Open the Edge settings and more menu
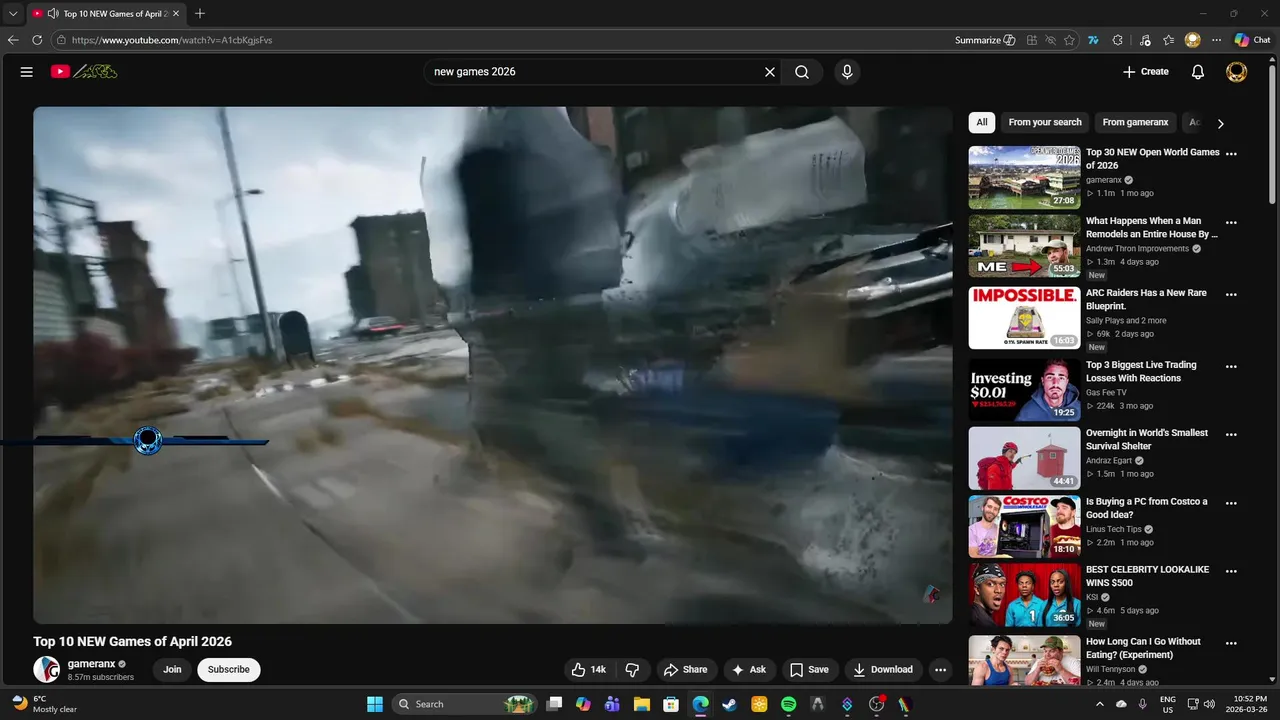 point(1216,40)
